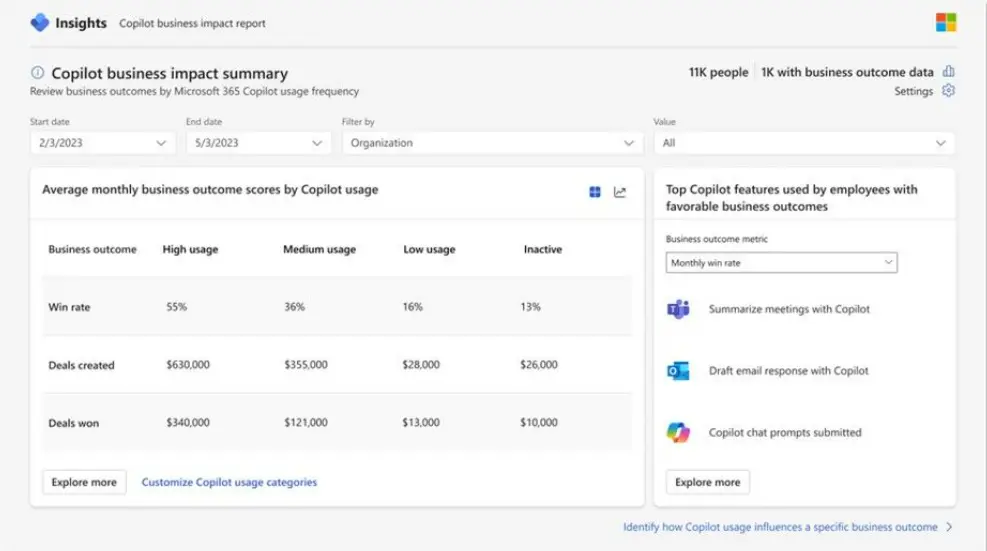Click Explore more under top Copilot features
The image size is (987, 551).
tap(708, 482)
